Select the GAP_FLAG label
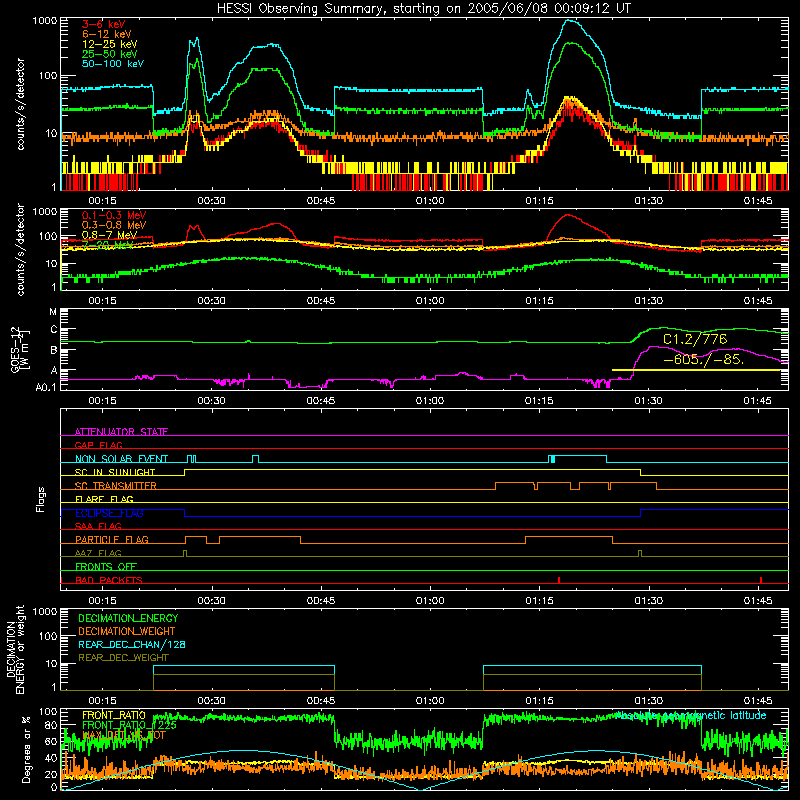 click(x=98, y=445)
